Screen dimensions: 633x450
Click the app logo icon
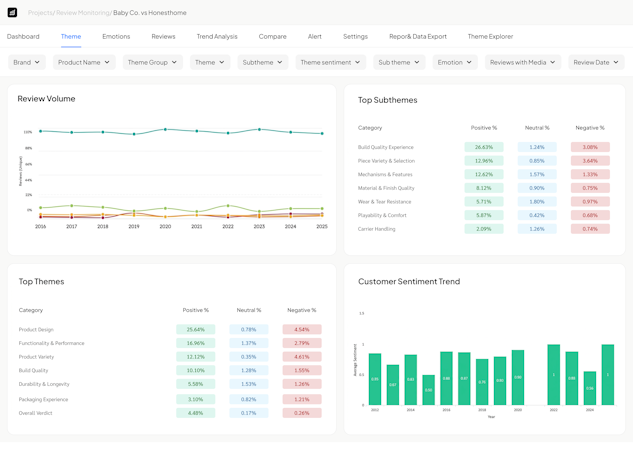pyautogui.click(x=12, y=13)
